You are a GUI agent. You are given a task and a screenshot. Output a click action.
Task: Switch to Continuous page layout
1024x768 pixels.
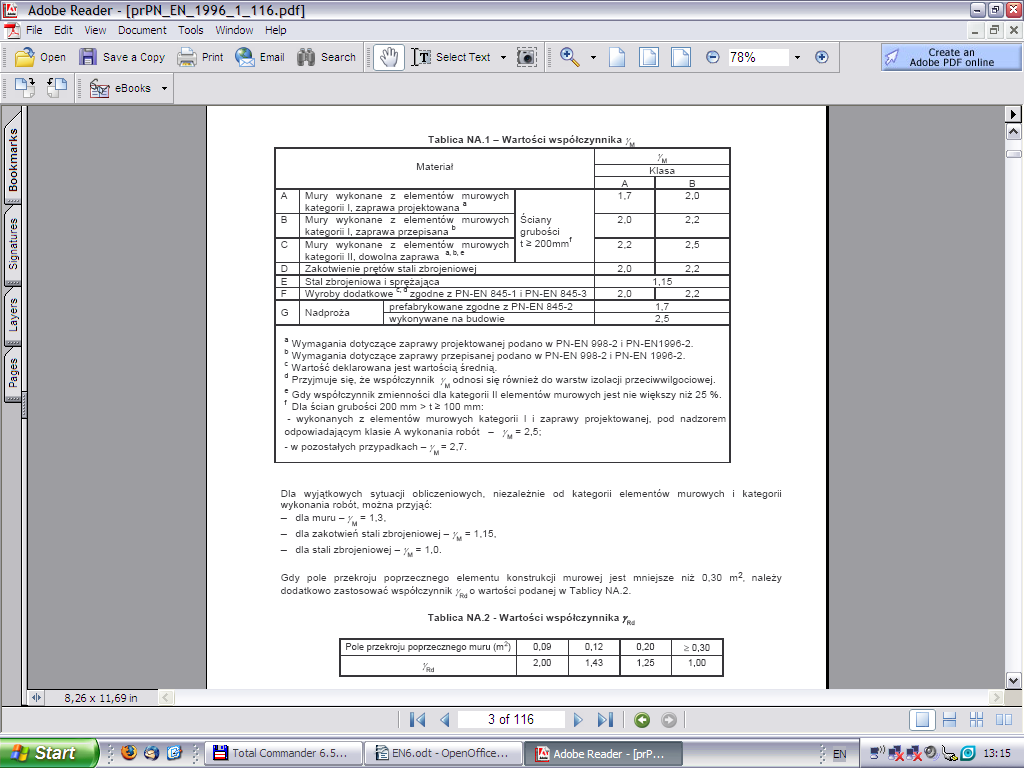pyautogui.click(x=950, y=720)
